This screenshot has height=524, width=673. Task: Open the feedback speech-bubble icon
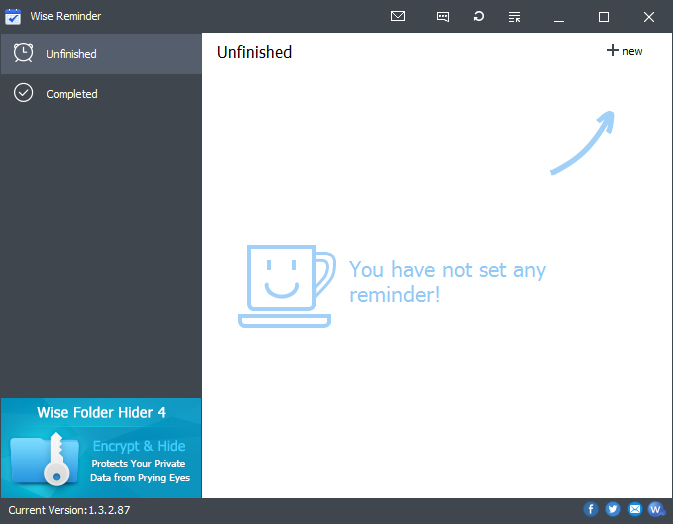(x=443, y=17)
